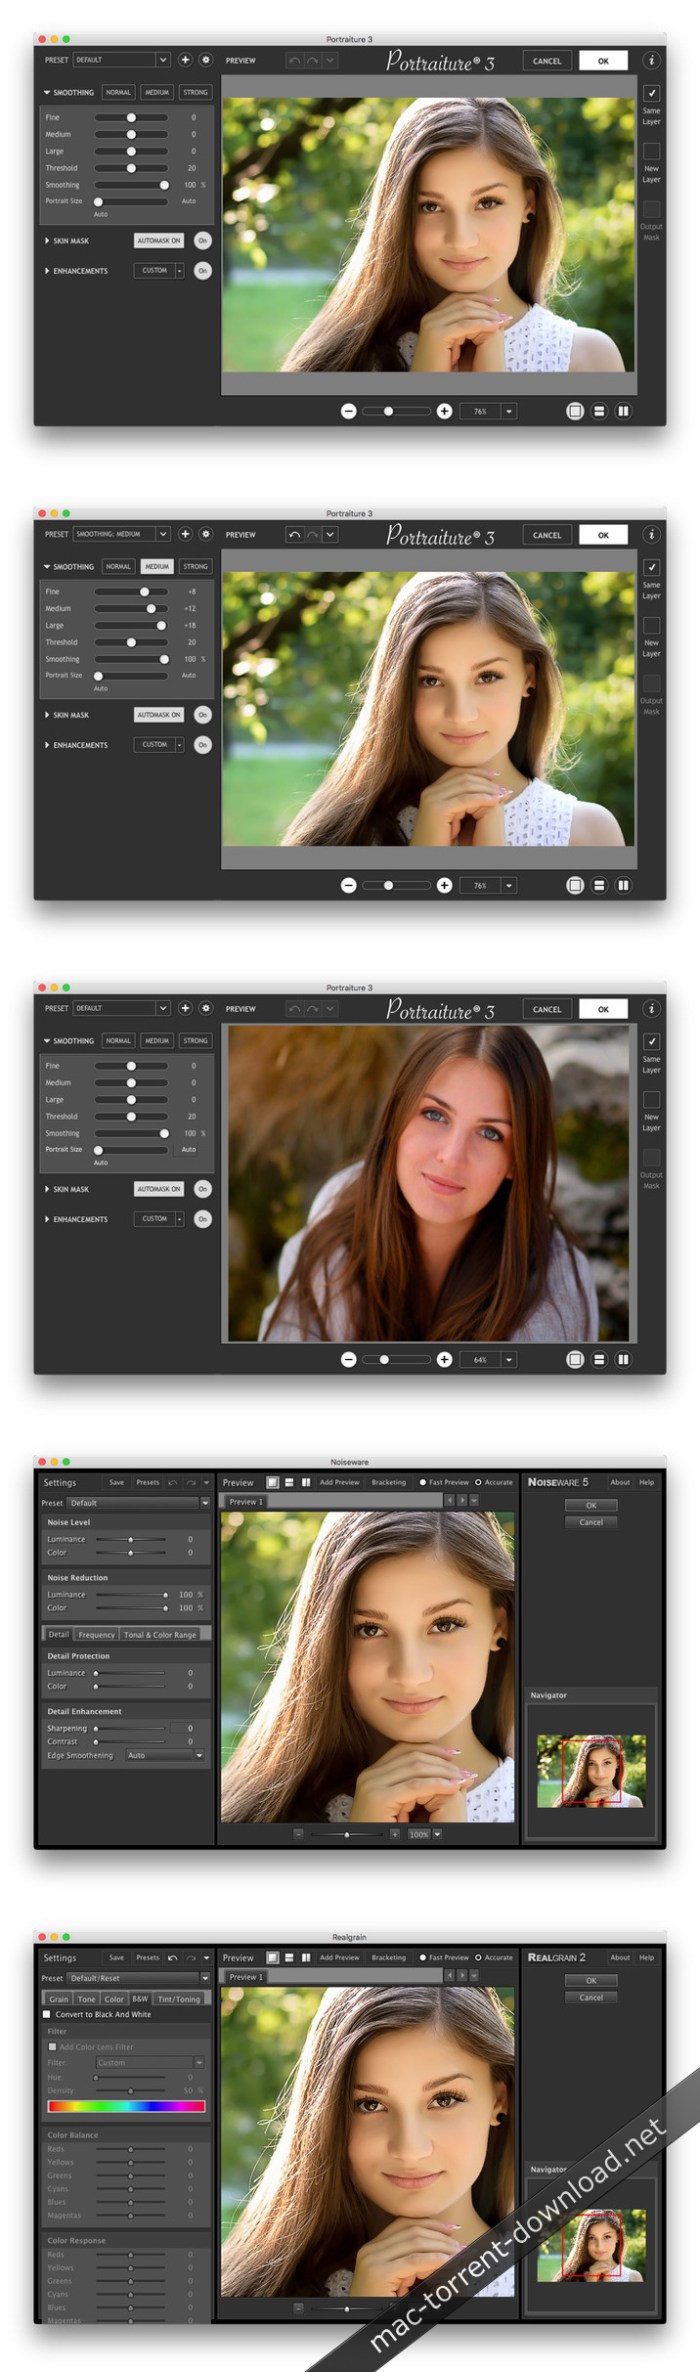
Task: Tick Same Layer checkbox in top Portraiture window
Action: (x=651, y=92)
